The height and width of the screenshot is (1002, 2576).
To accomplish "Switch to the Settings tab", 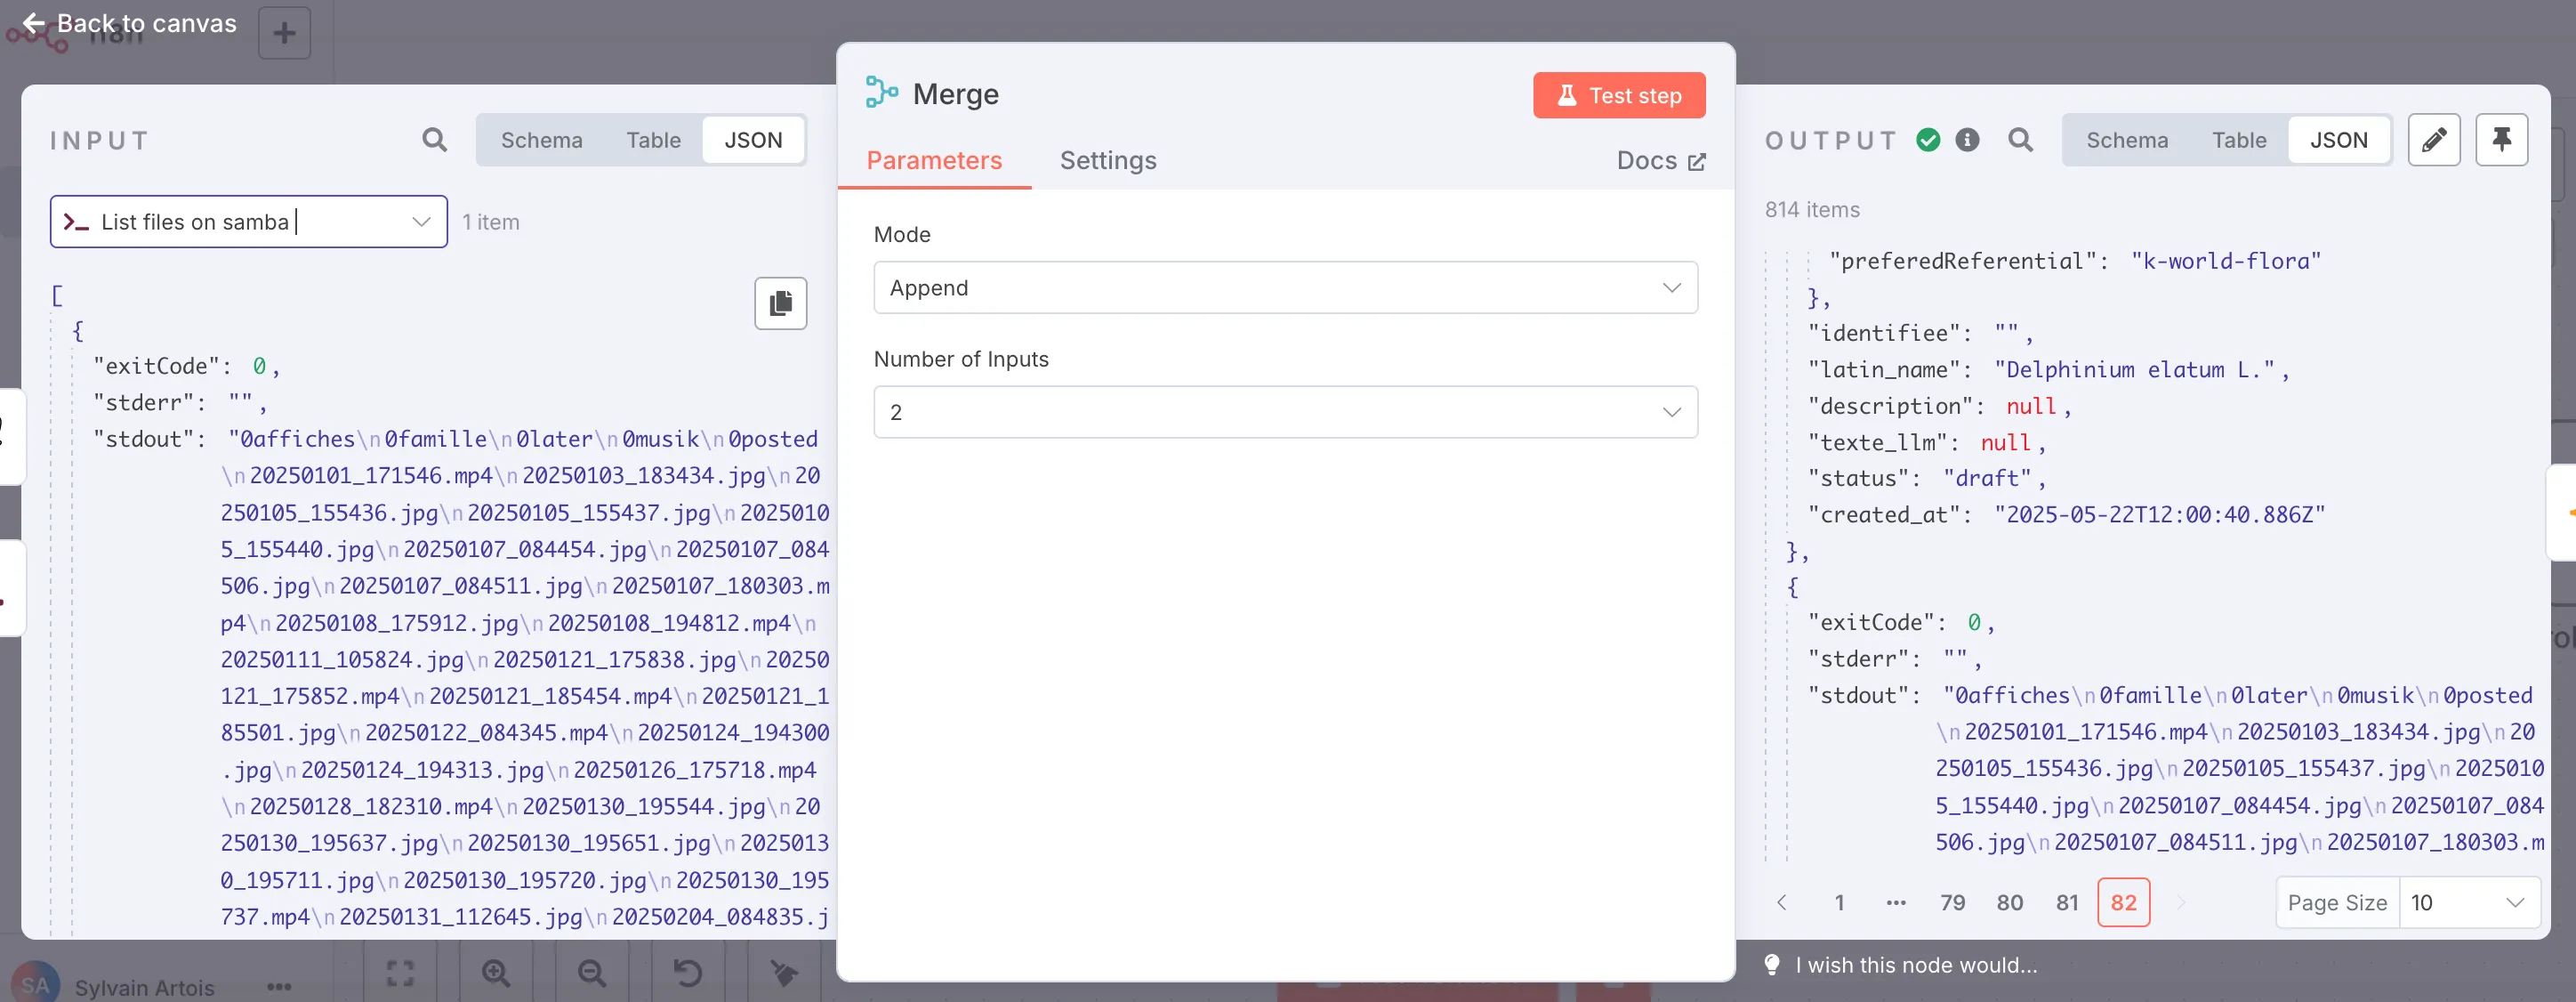I will 1107,160.
